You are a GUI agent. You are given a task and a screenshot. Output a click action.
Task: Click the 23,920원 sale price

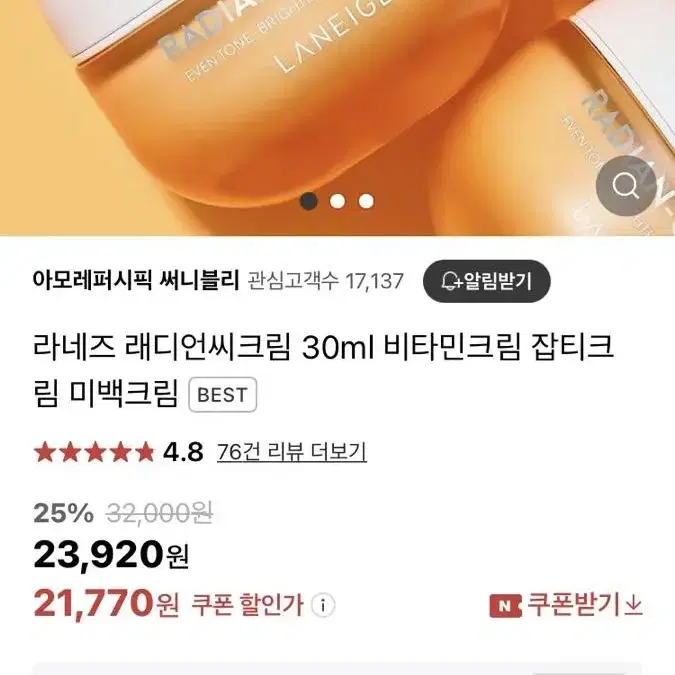point(111,555)
